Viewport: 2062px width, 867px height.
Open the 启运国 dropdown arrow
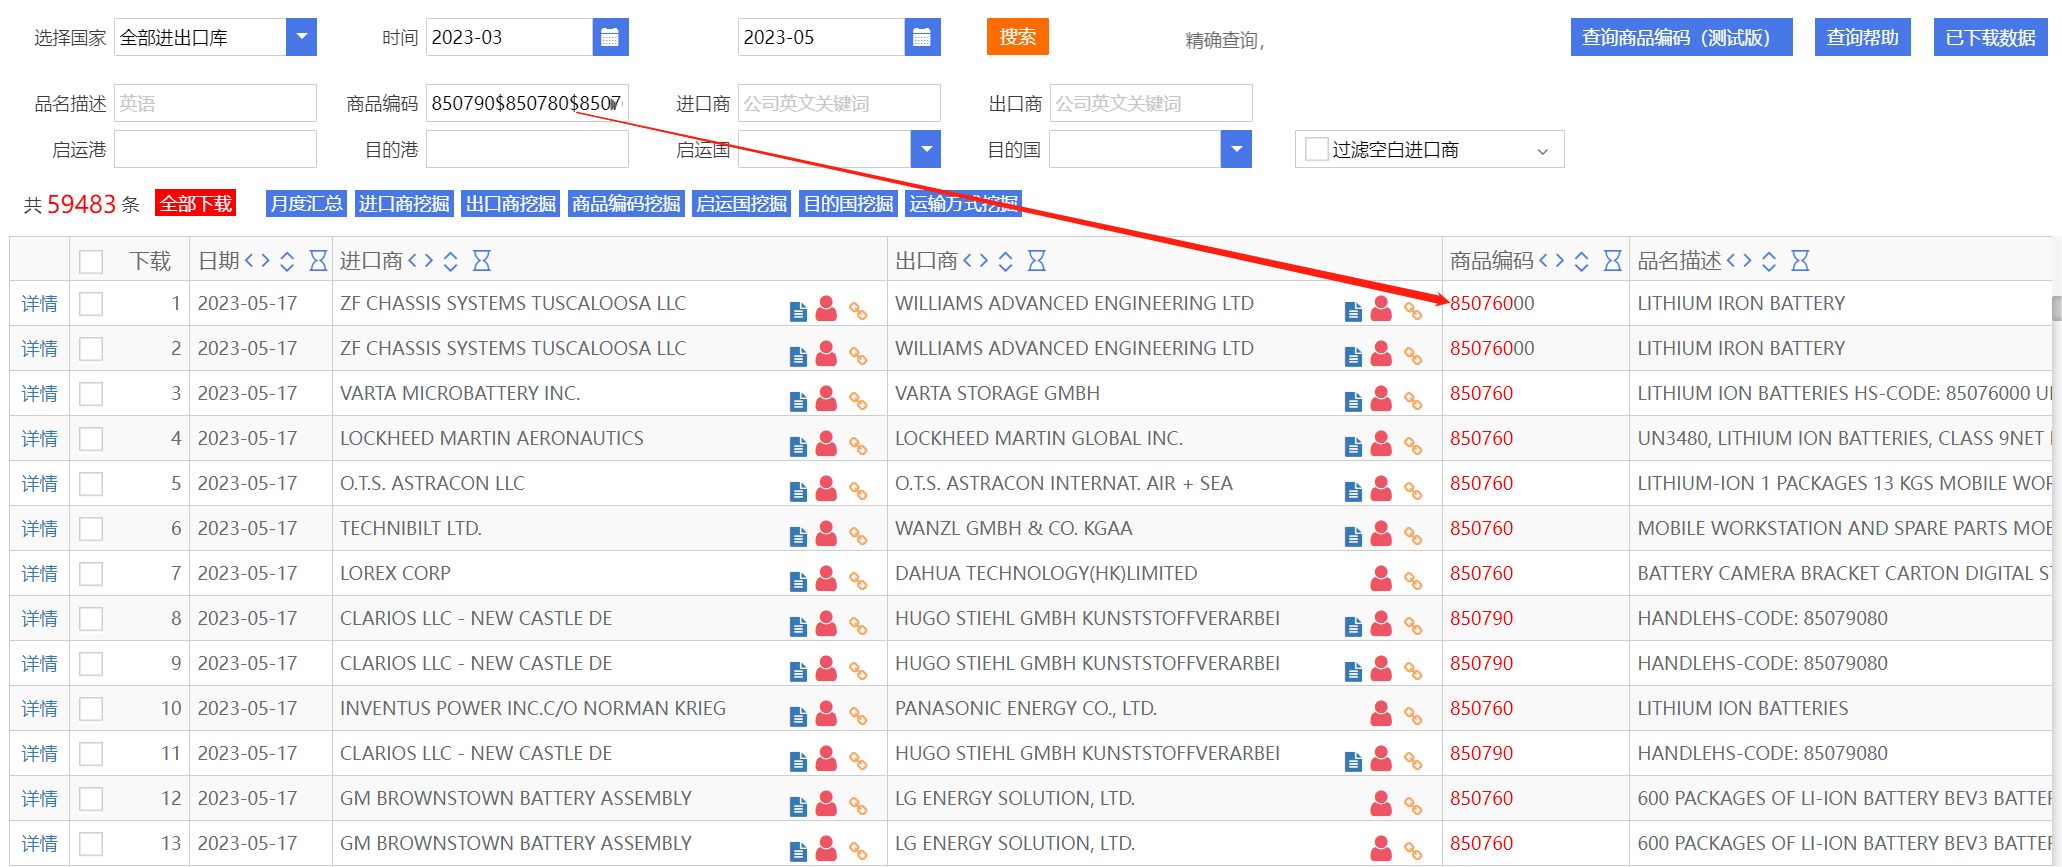point(926,150)
